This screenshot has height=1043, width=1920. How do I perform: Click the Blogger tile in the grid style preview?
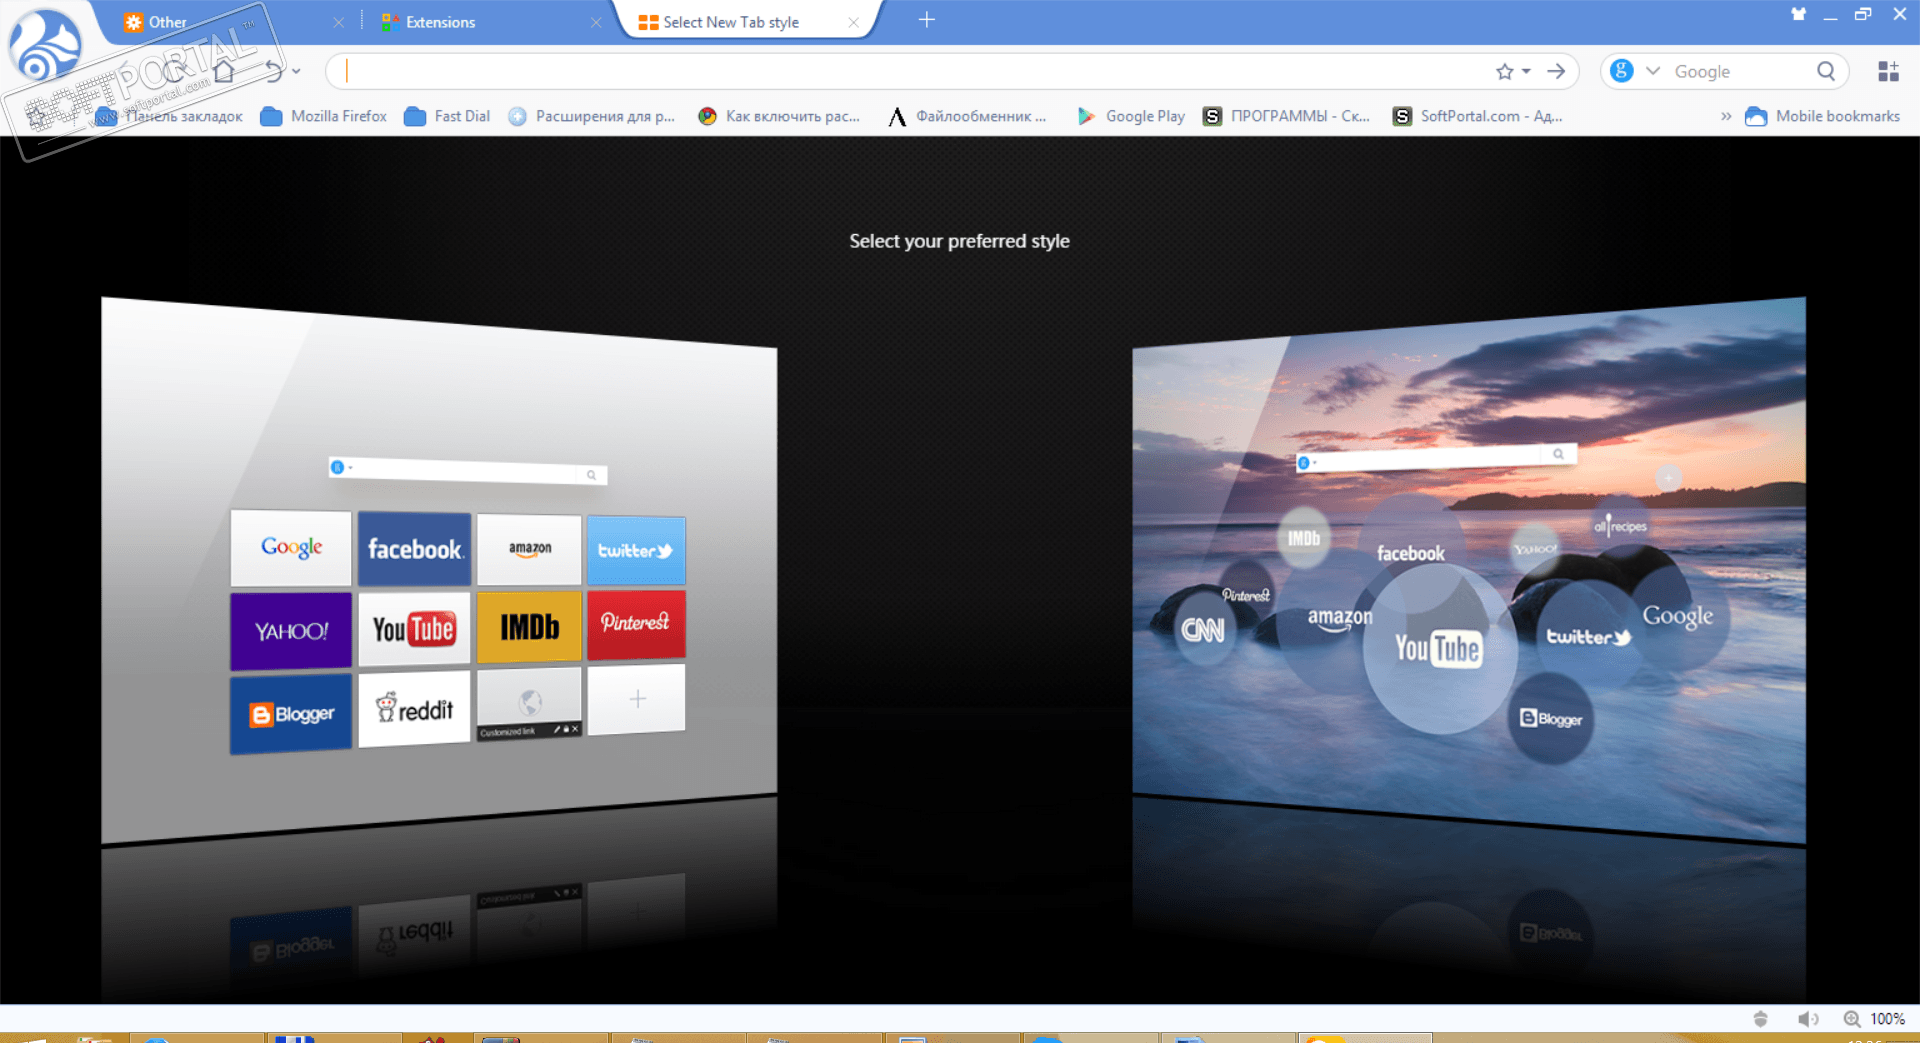click(x=291, y=714)
